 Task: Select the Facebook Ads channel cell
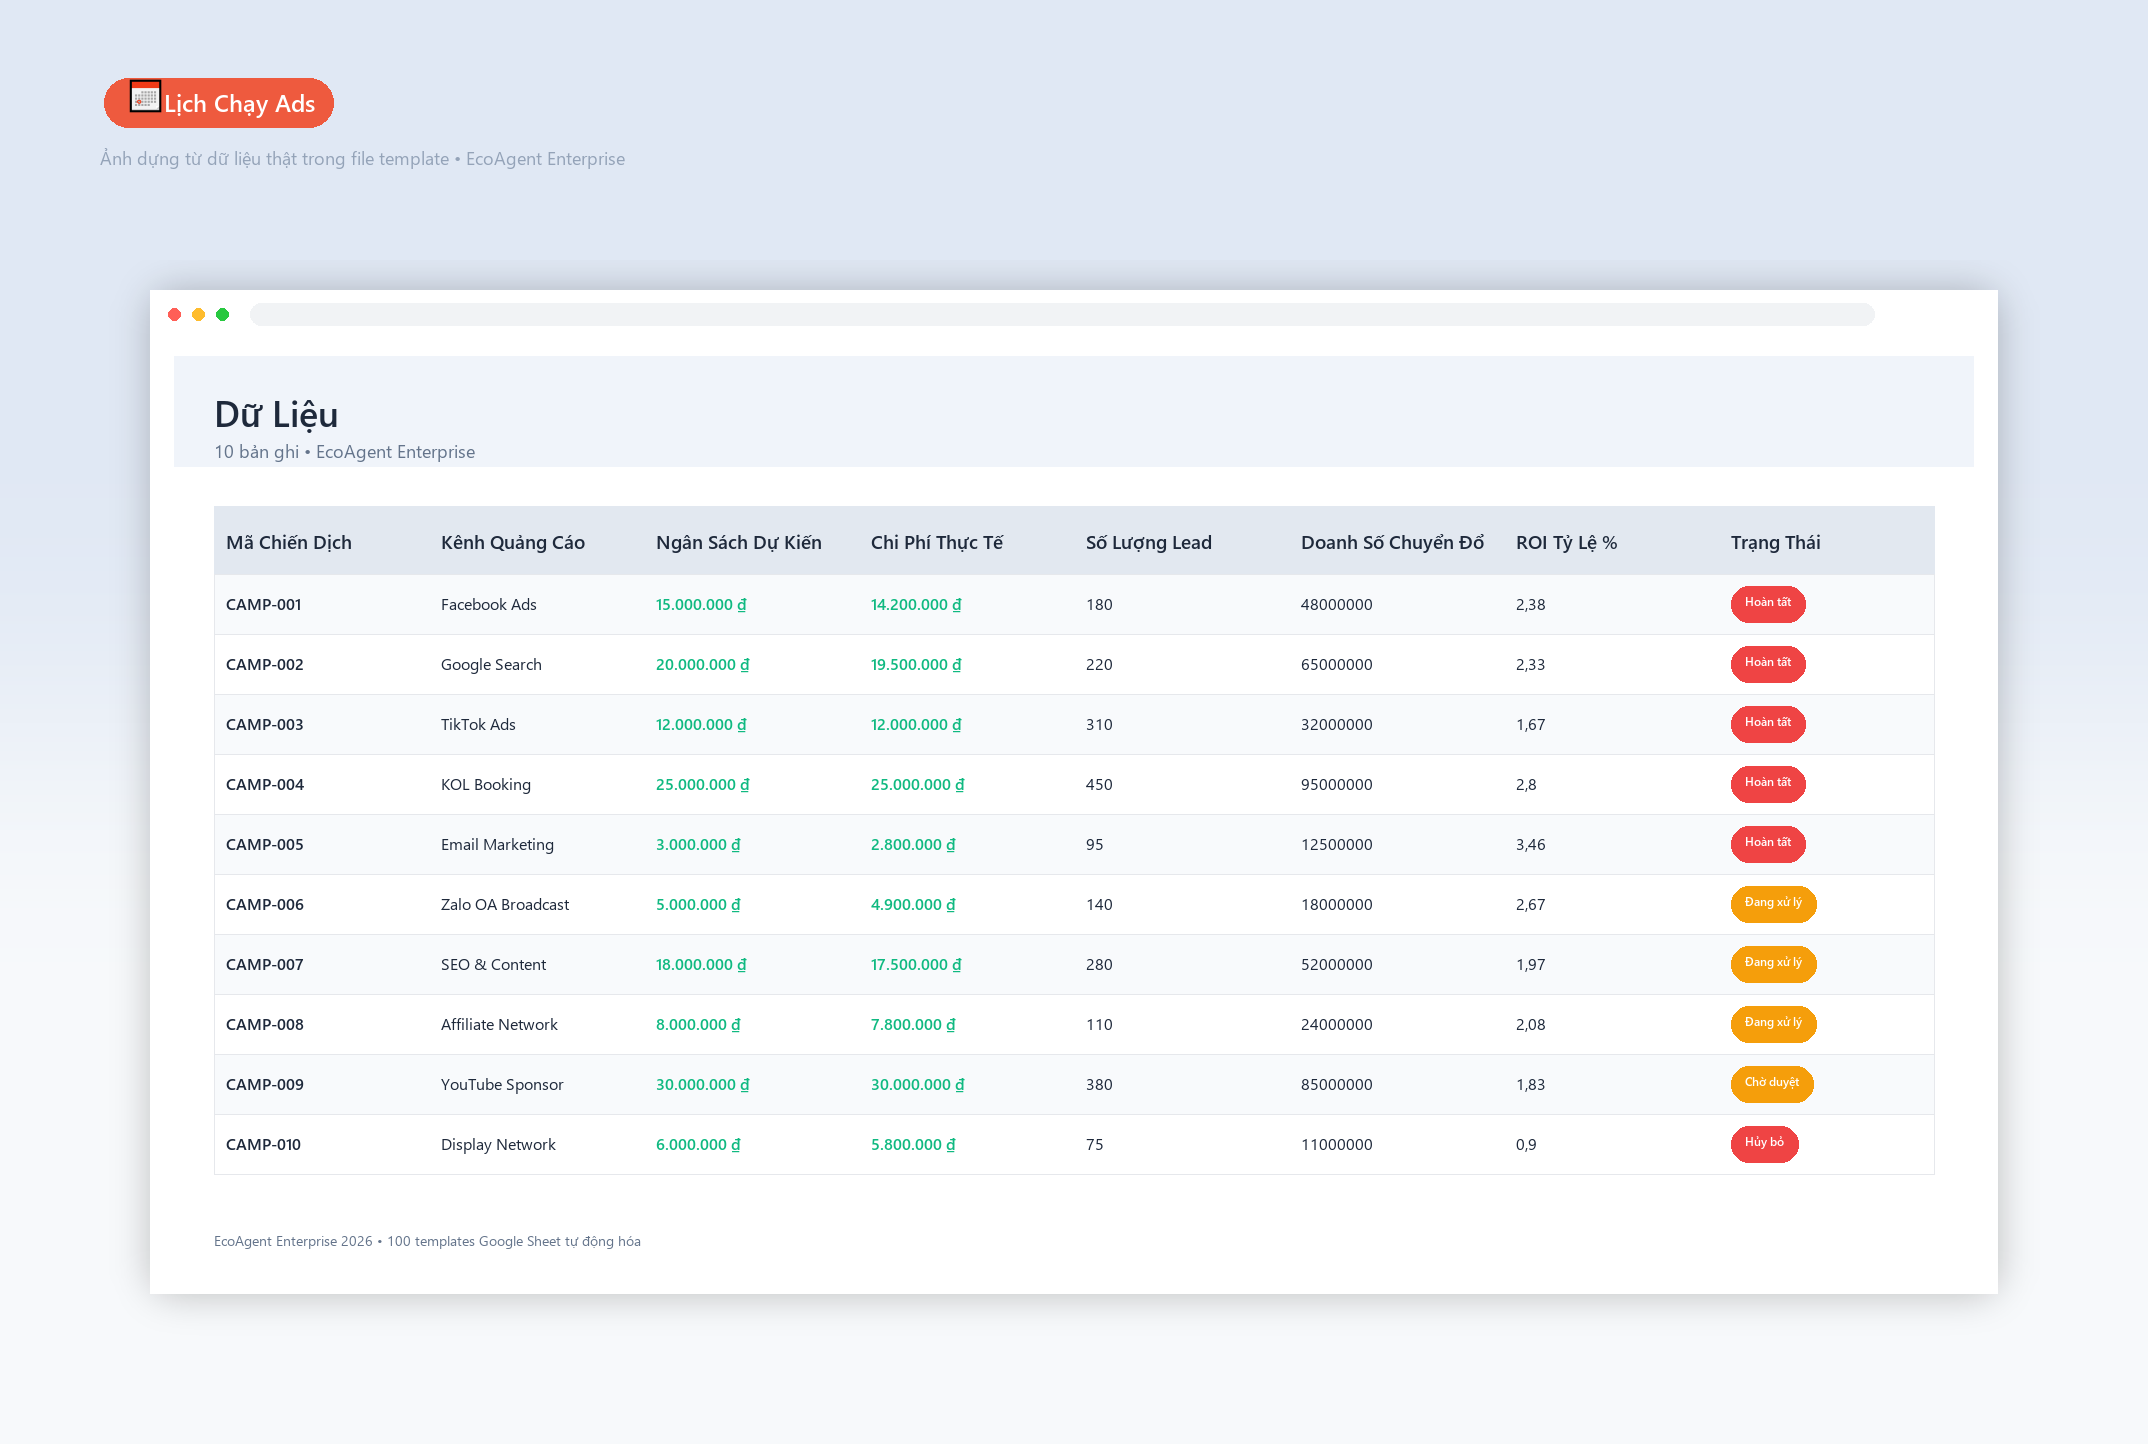point(489,605)
